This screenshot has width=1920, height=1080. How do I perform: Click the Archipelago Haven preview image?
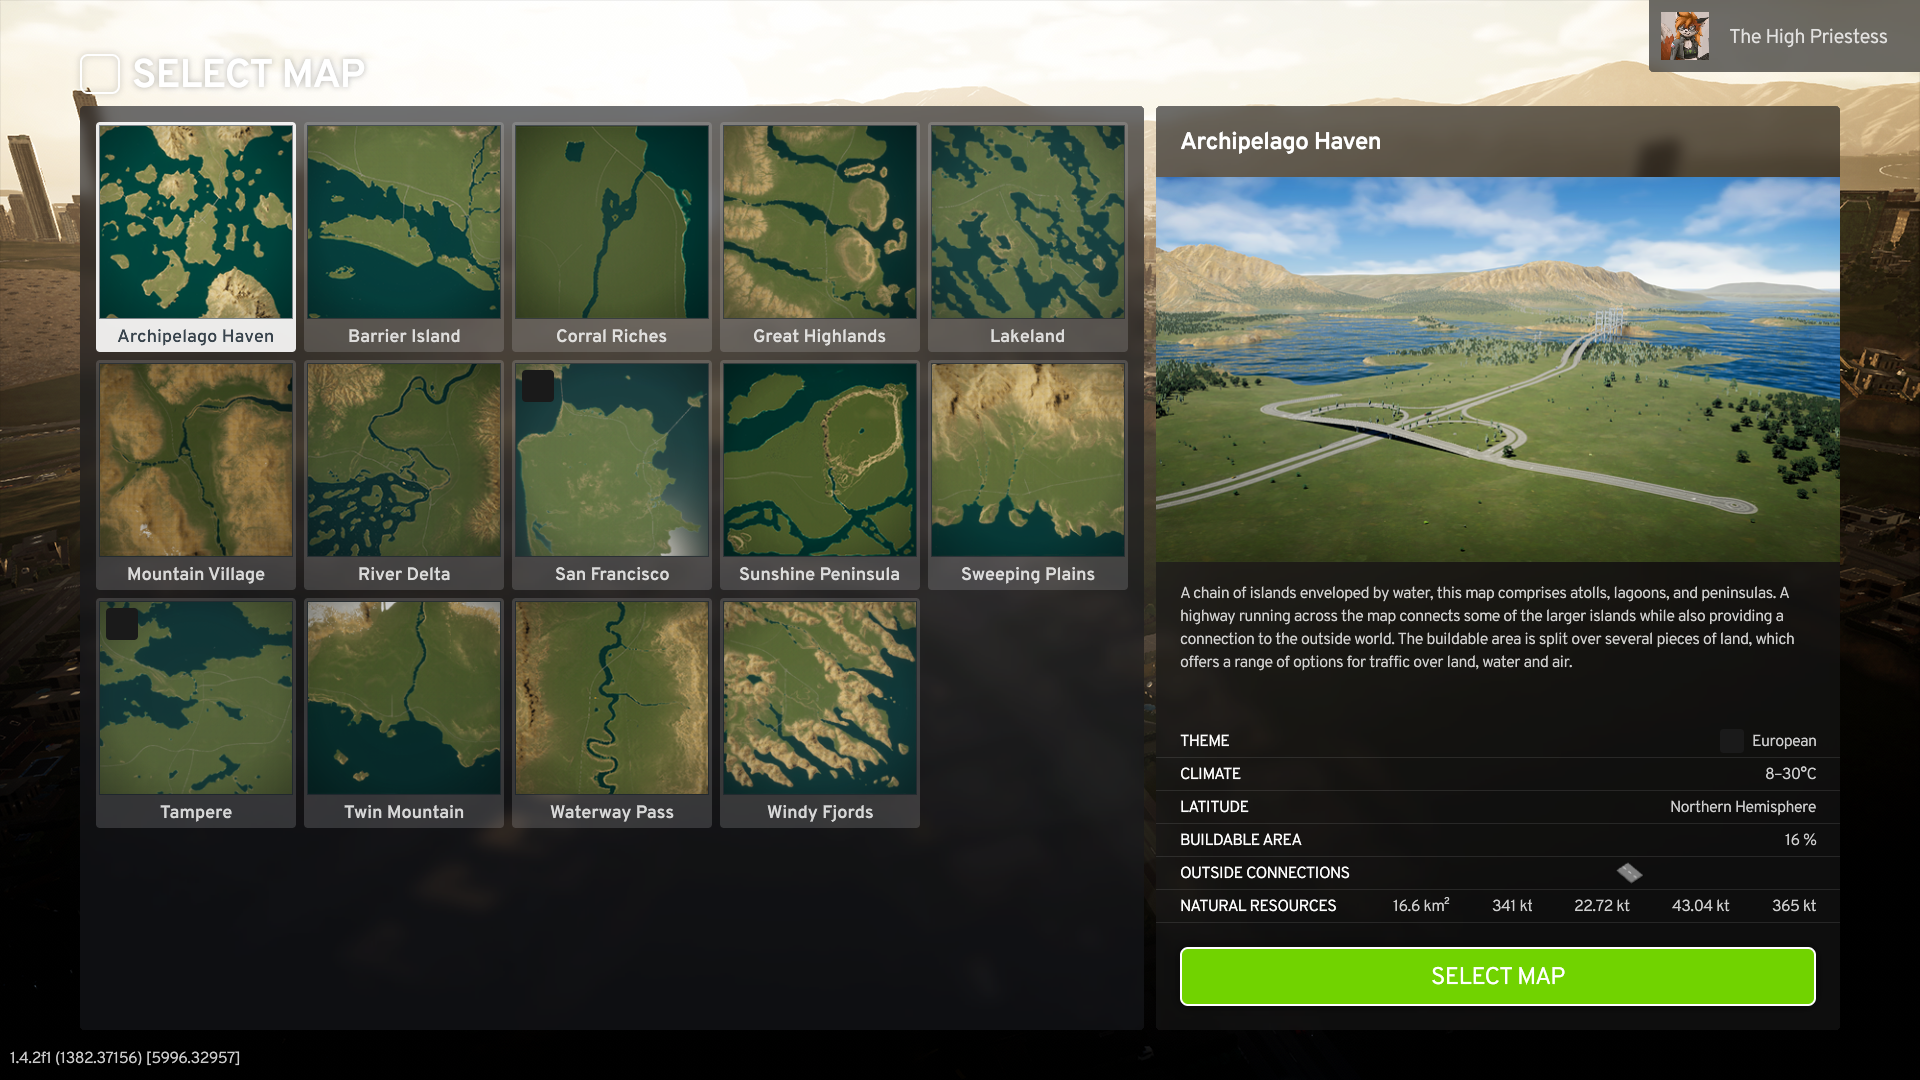pos(1497,369)
